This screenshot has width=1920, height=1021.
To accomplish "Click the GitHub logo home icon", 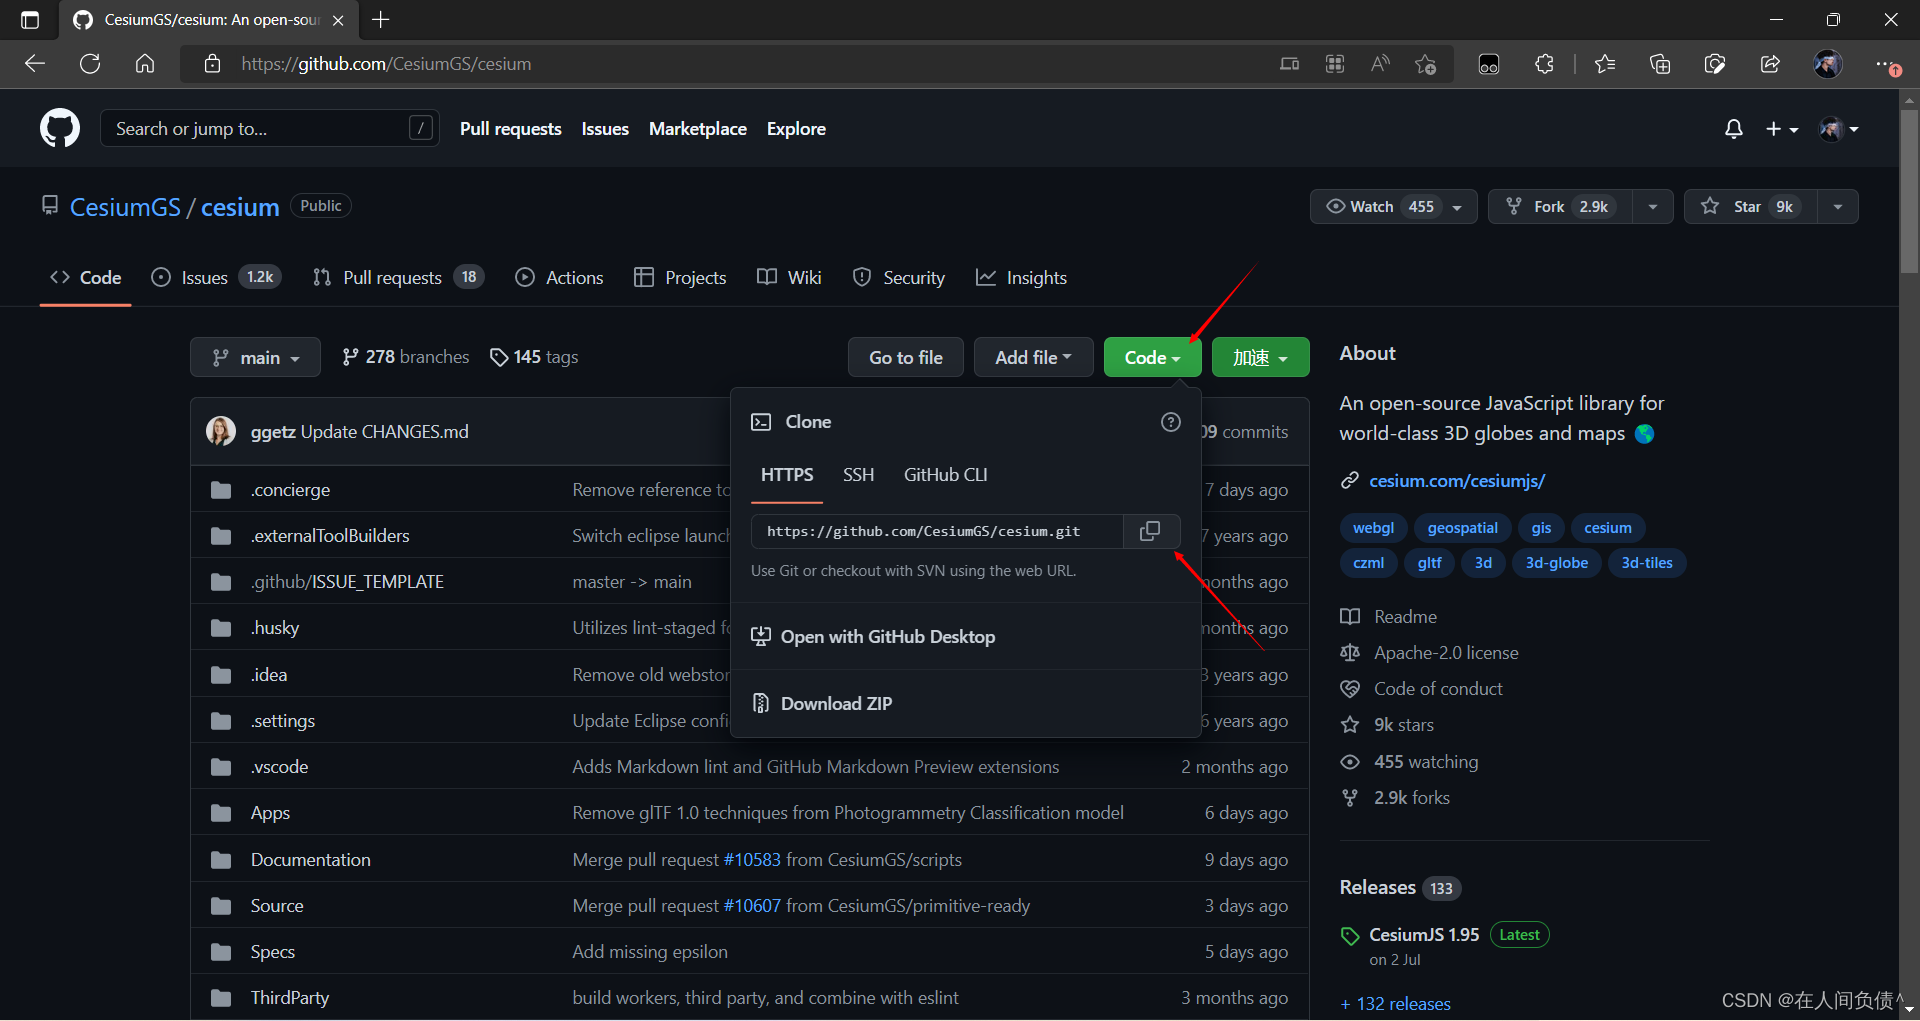I will (x=60, y=129).
